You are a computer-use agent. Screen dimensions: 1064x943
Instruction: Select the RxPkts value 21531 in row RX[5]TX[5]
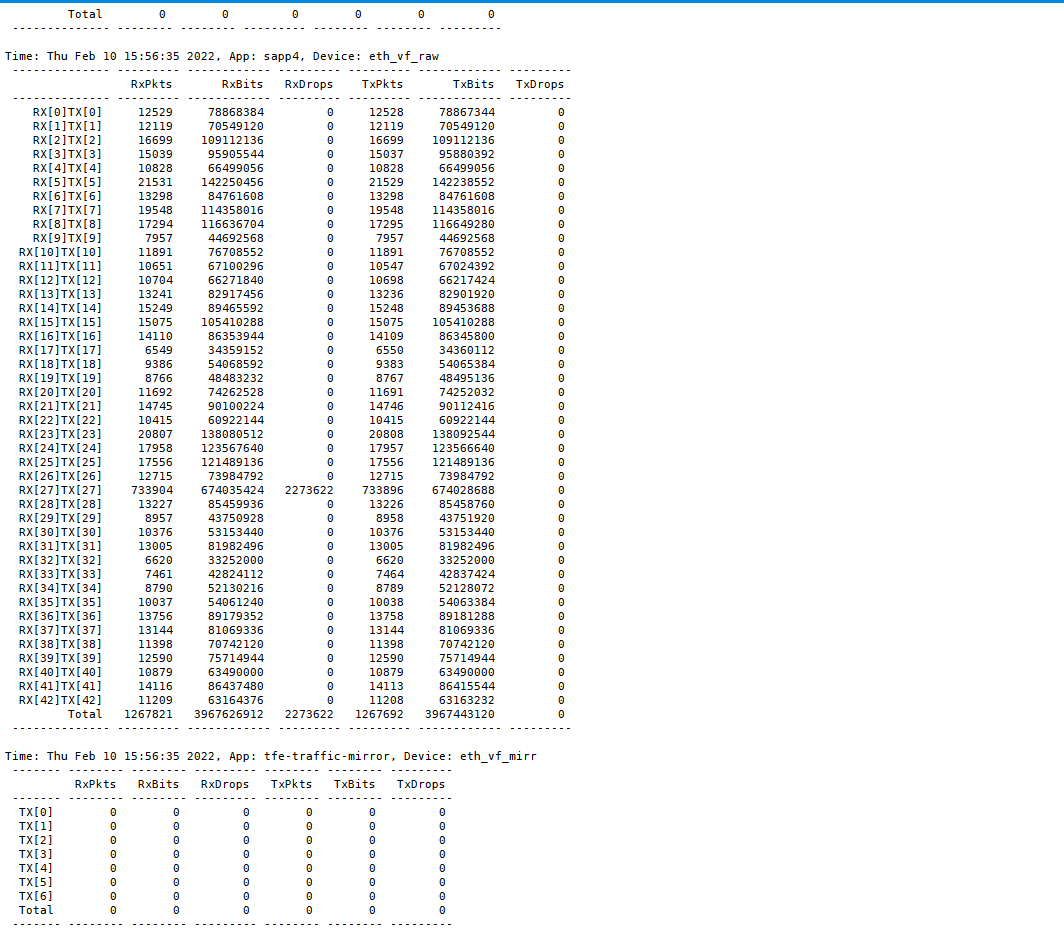point(155,183)
